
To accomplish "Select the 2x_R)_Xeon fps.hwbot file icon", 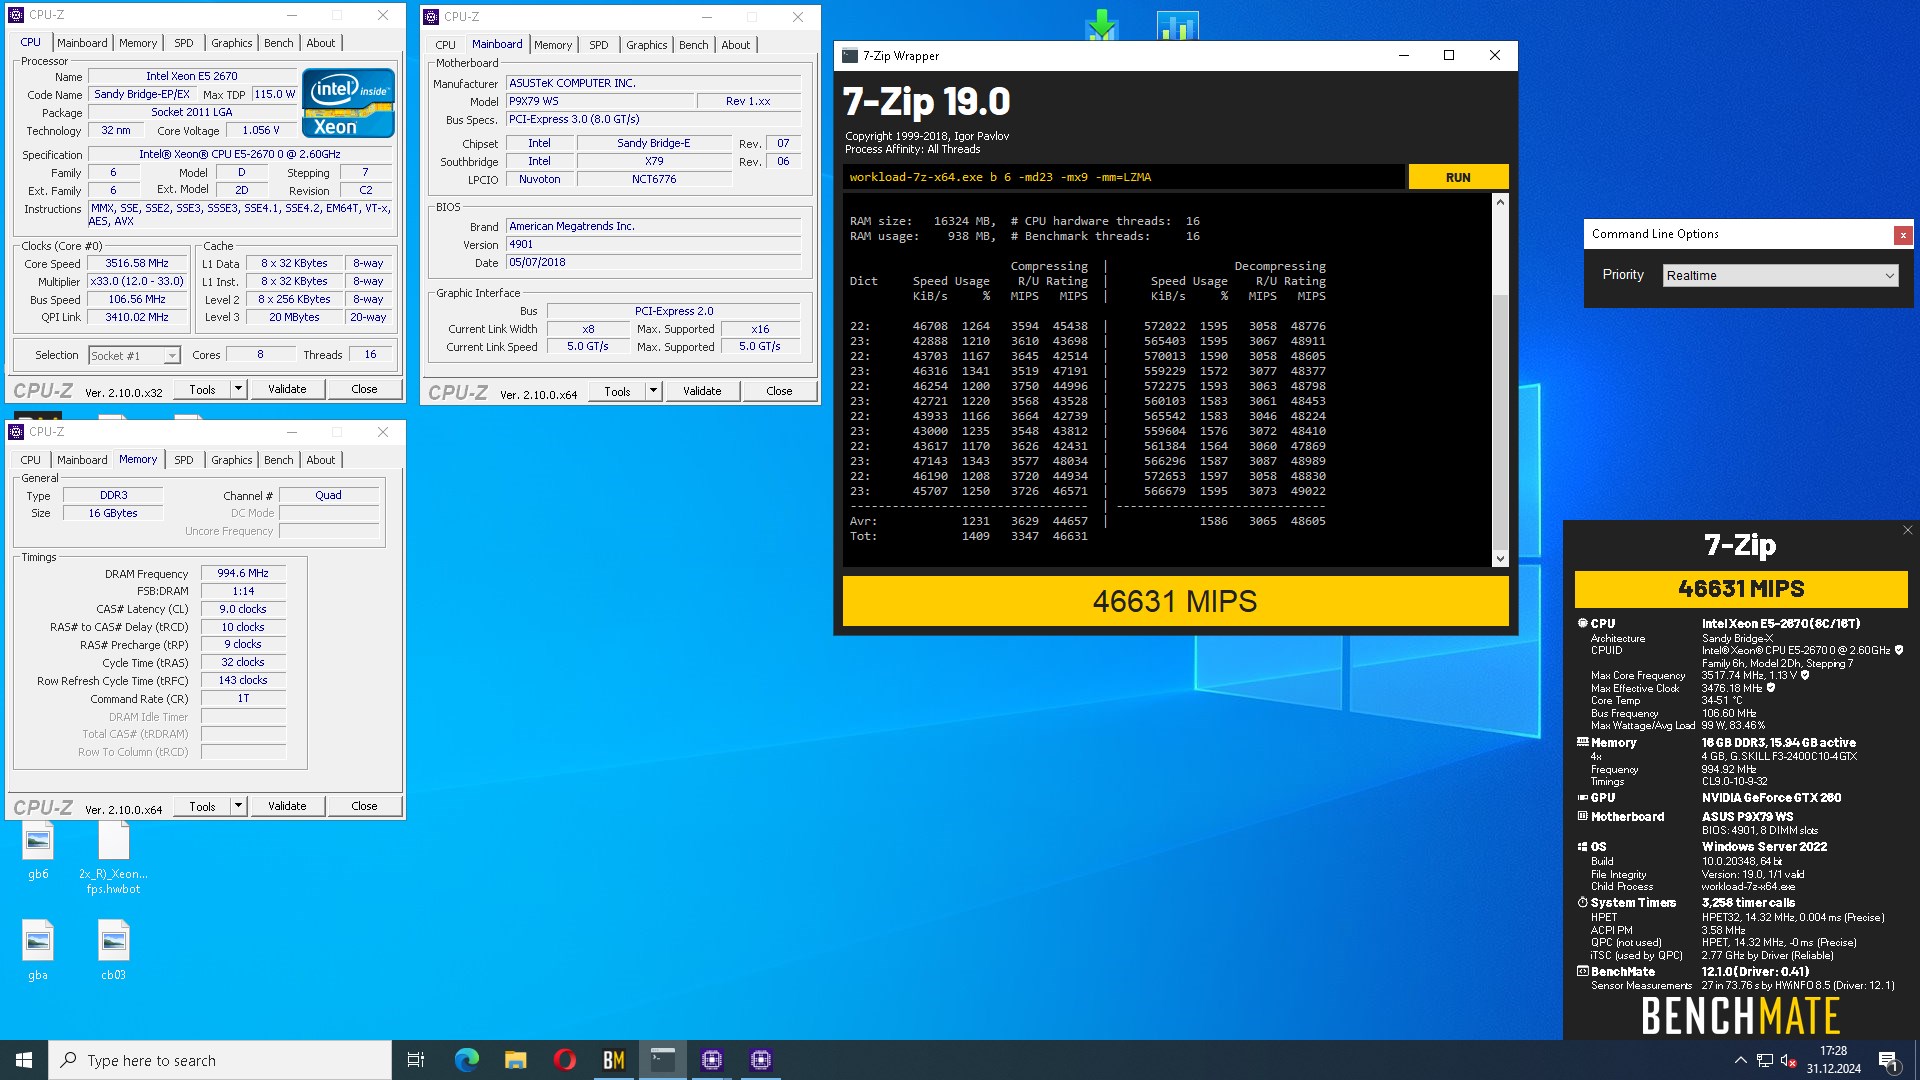I will point(113,858).
